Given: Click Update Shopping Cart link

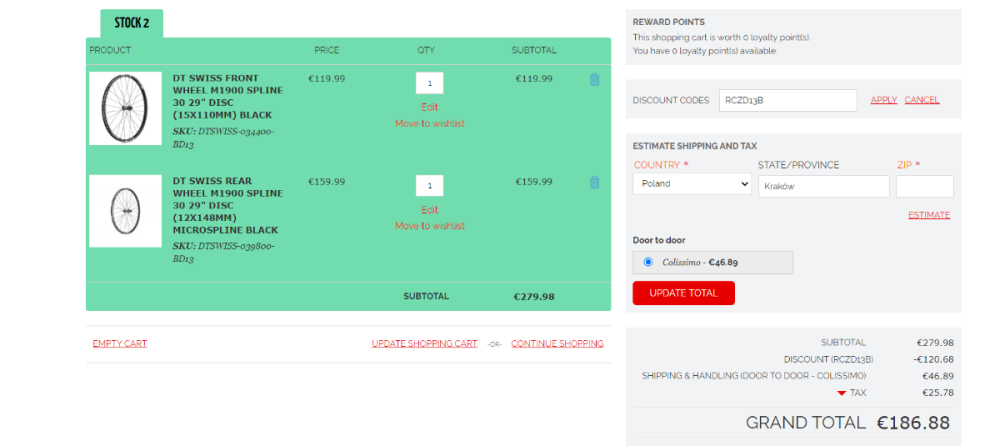Looking at the screenshot, I should pyautogui.click(x=424, y=343).
